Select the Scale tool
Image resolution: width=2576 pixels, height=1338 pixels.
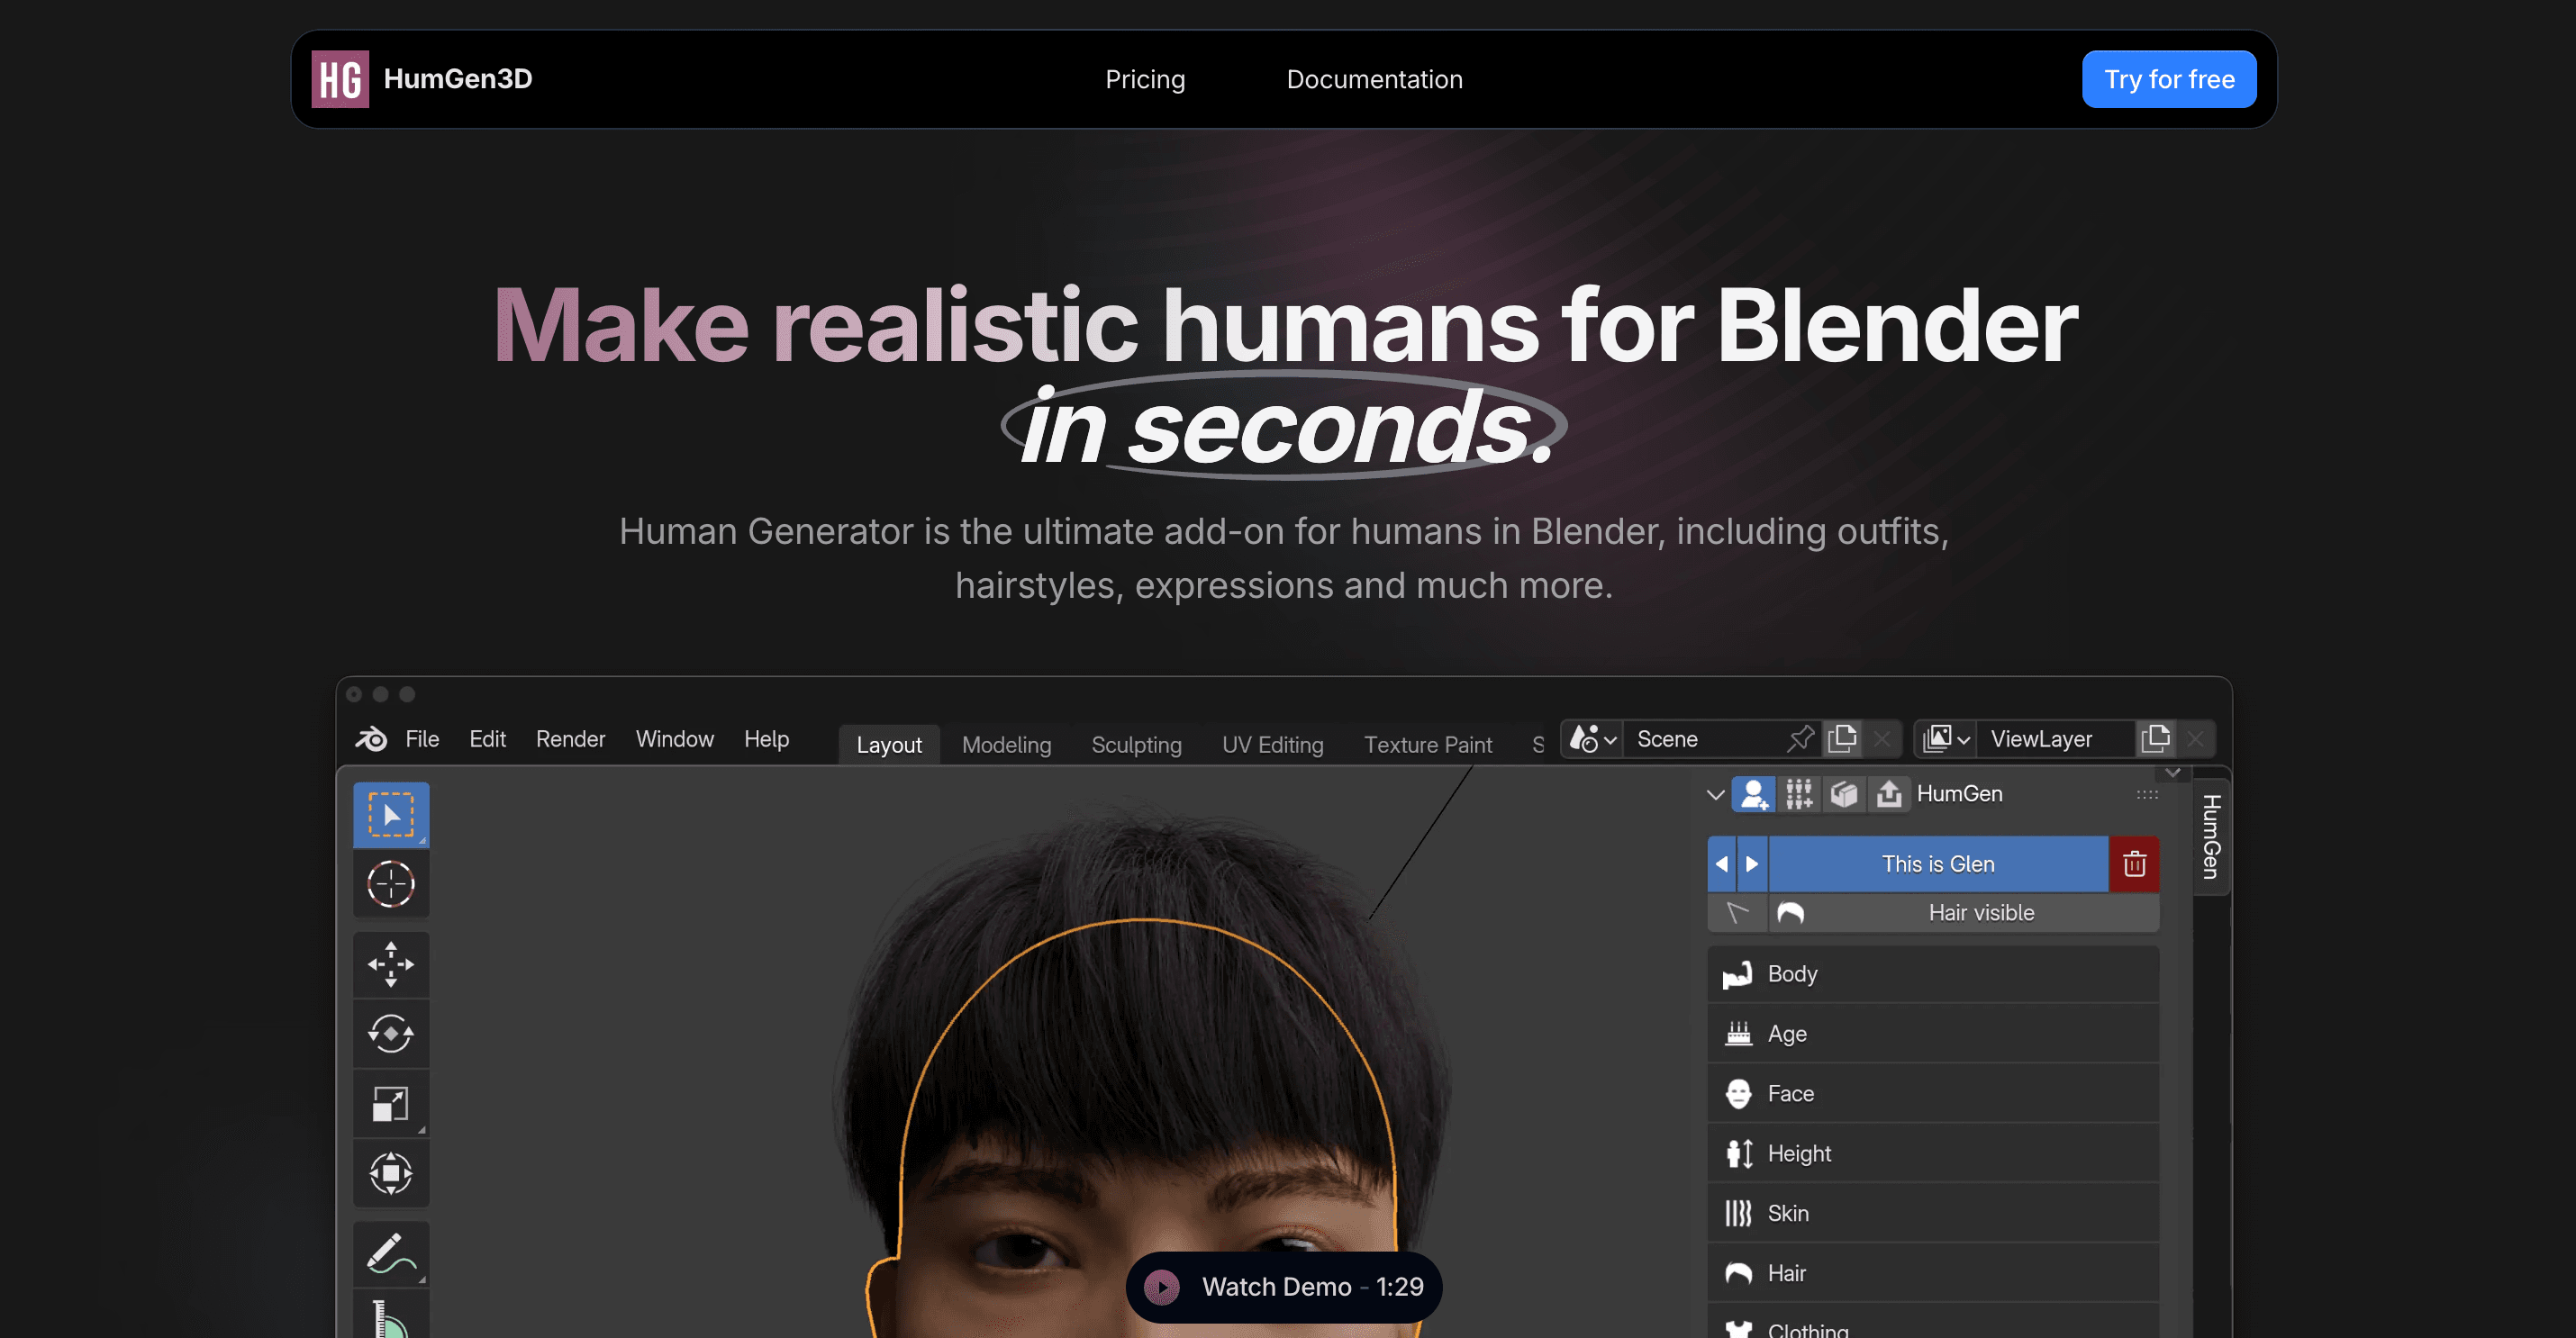(391, 1103)
